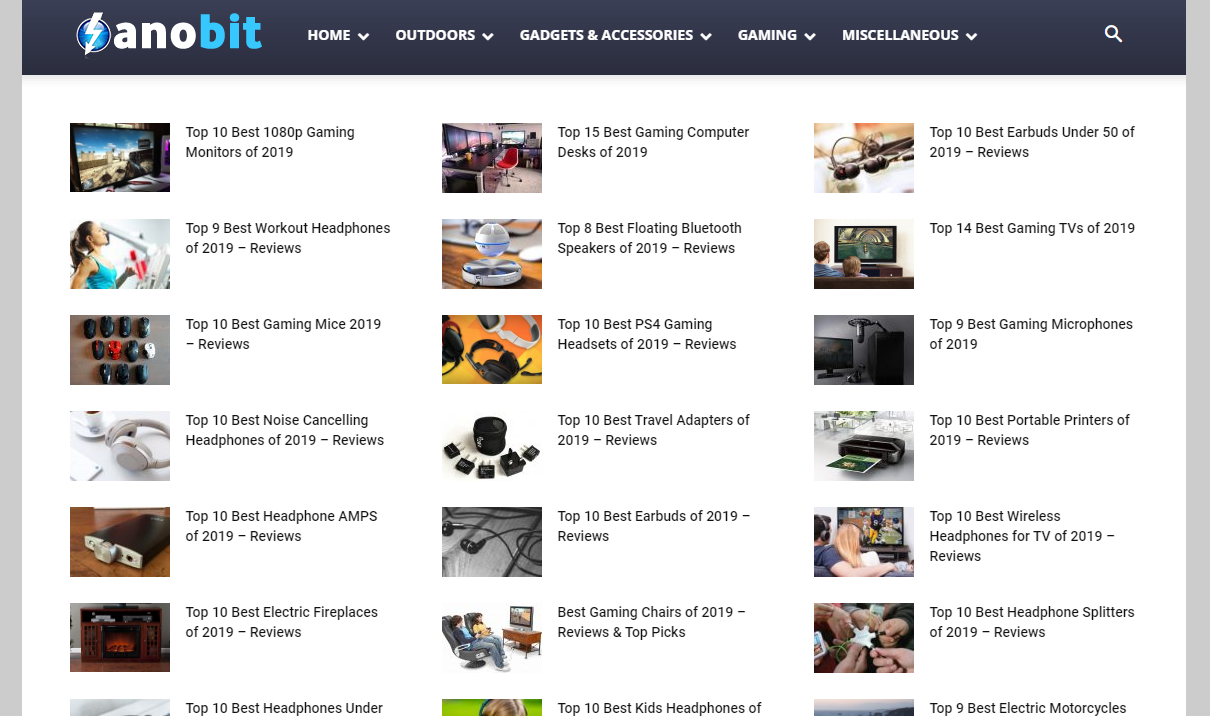Open 'Top 10 Best Wireless Headphones for TV' title
The height and width of the screenshot is (716, 1210).
(x=1022, y=536)
